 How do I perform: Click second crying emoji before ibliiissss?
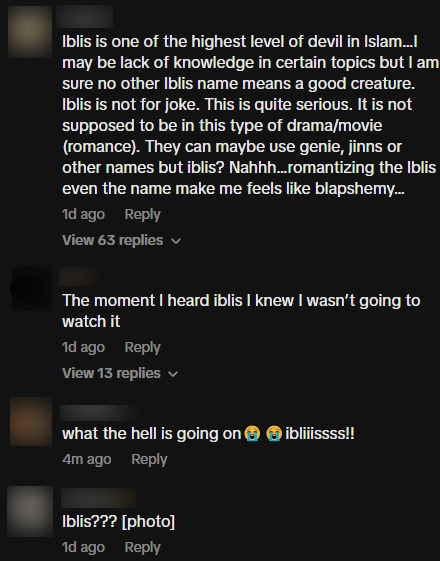tap(274, 434)
